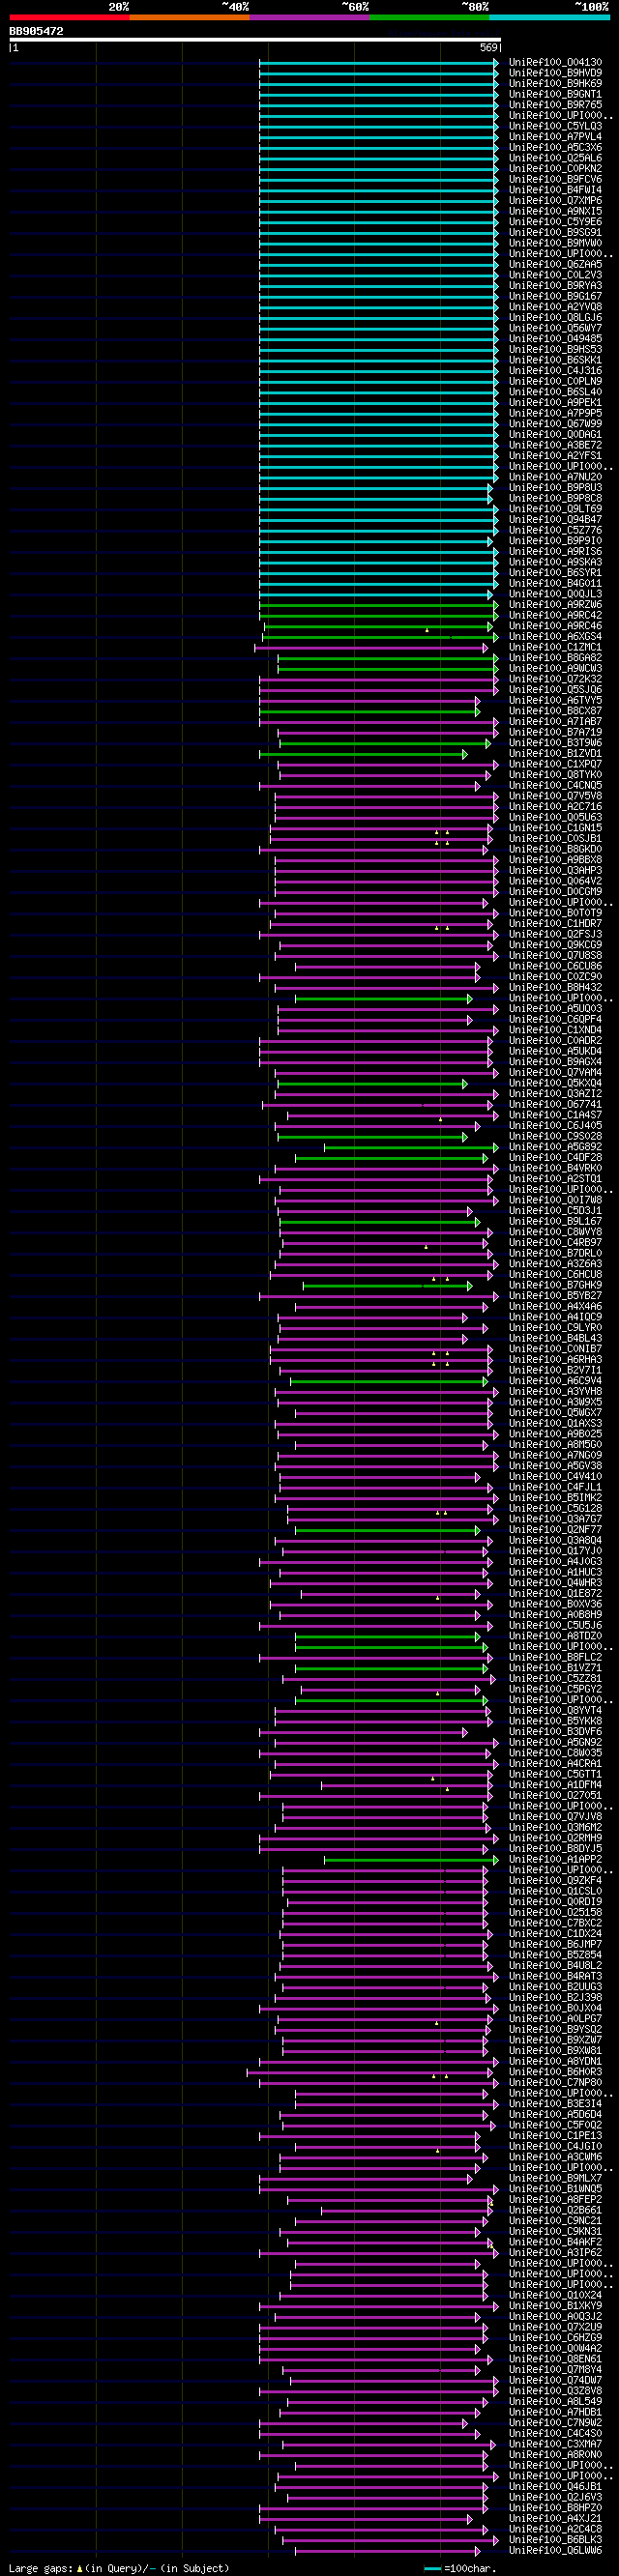The image size is (619, 2576).
Task: Select the UniRef100_D0CGM9 label
Action: tap(555, 892)
